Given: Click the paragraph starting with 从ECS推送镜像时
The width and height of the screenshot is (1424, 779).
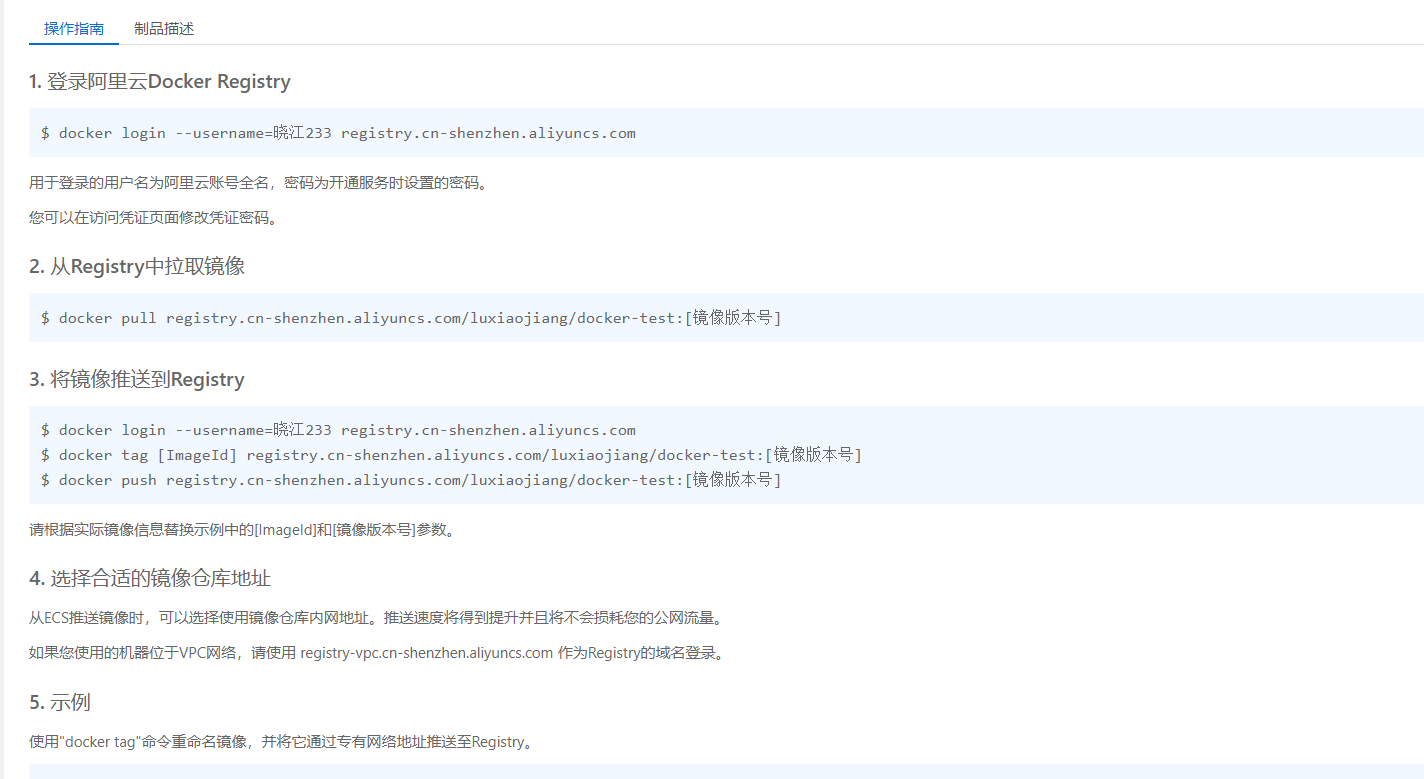Looking at the screenshot, I should click(375, 618).
